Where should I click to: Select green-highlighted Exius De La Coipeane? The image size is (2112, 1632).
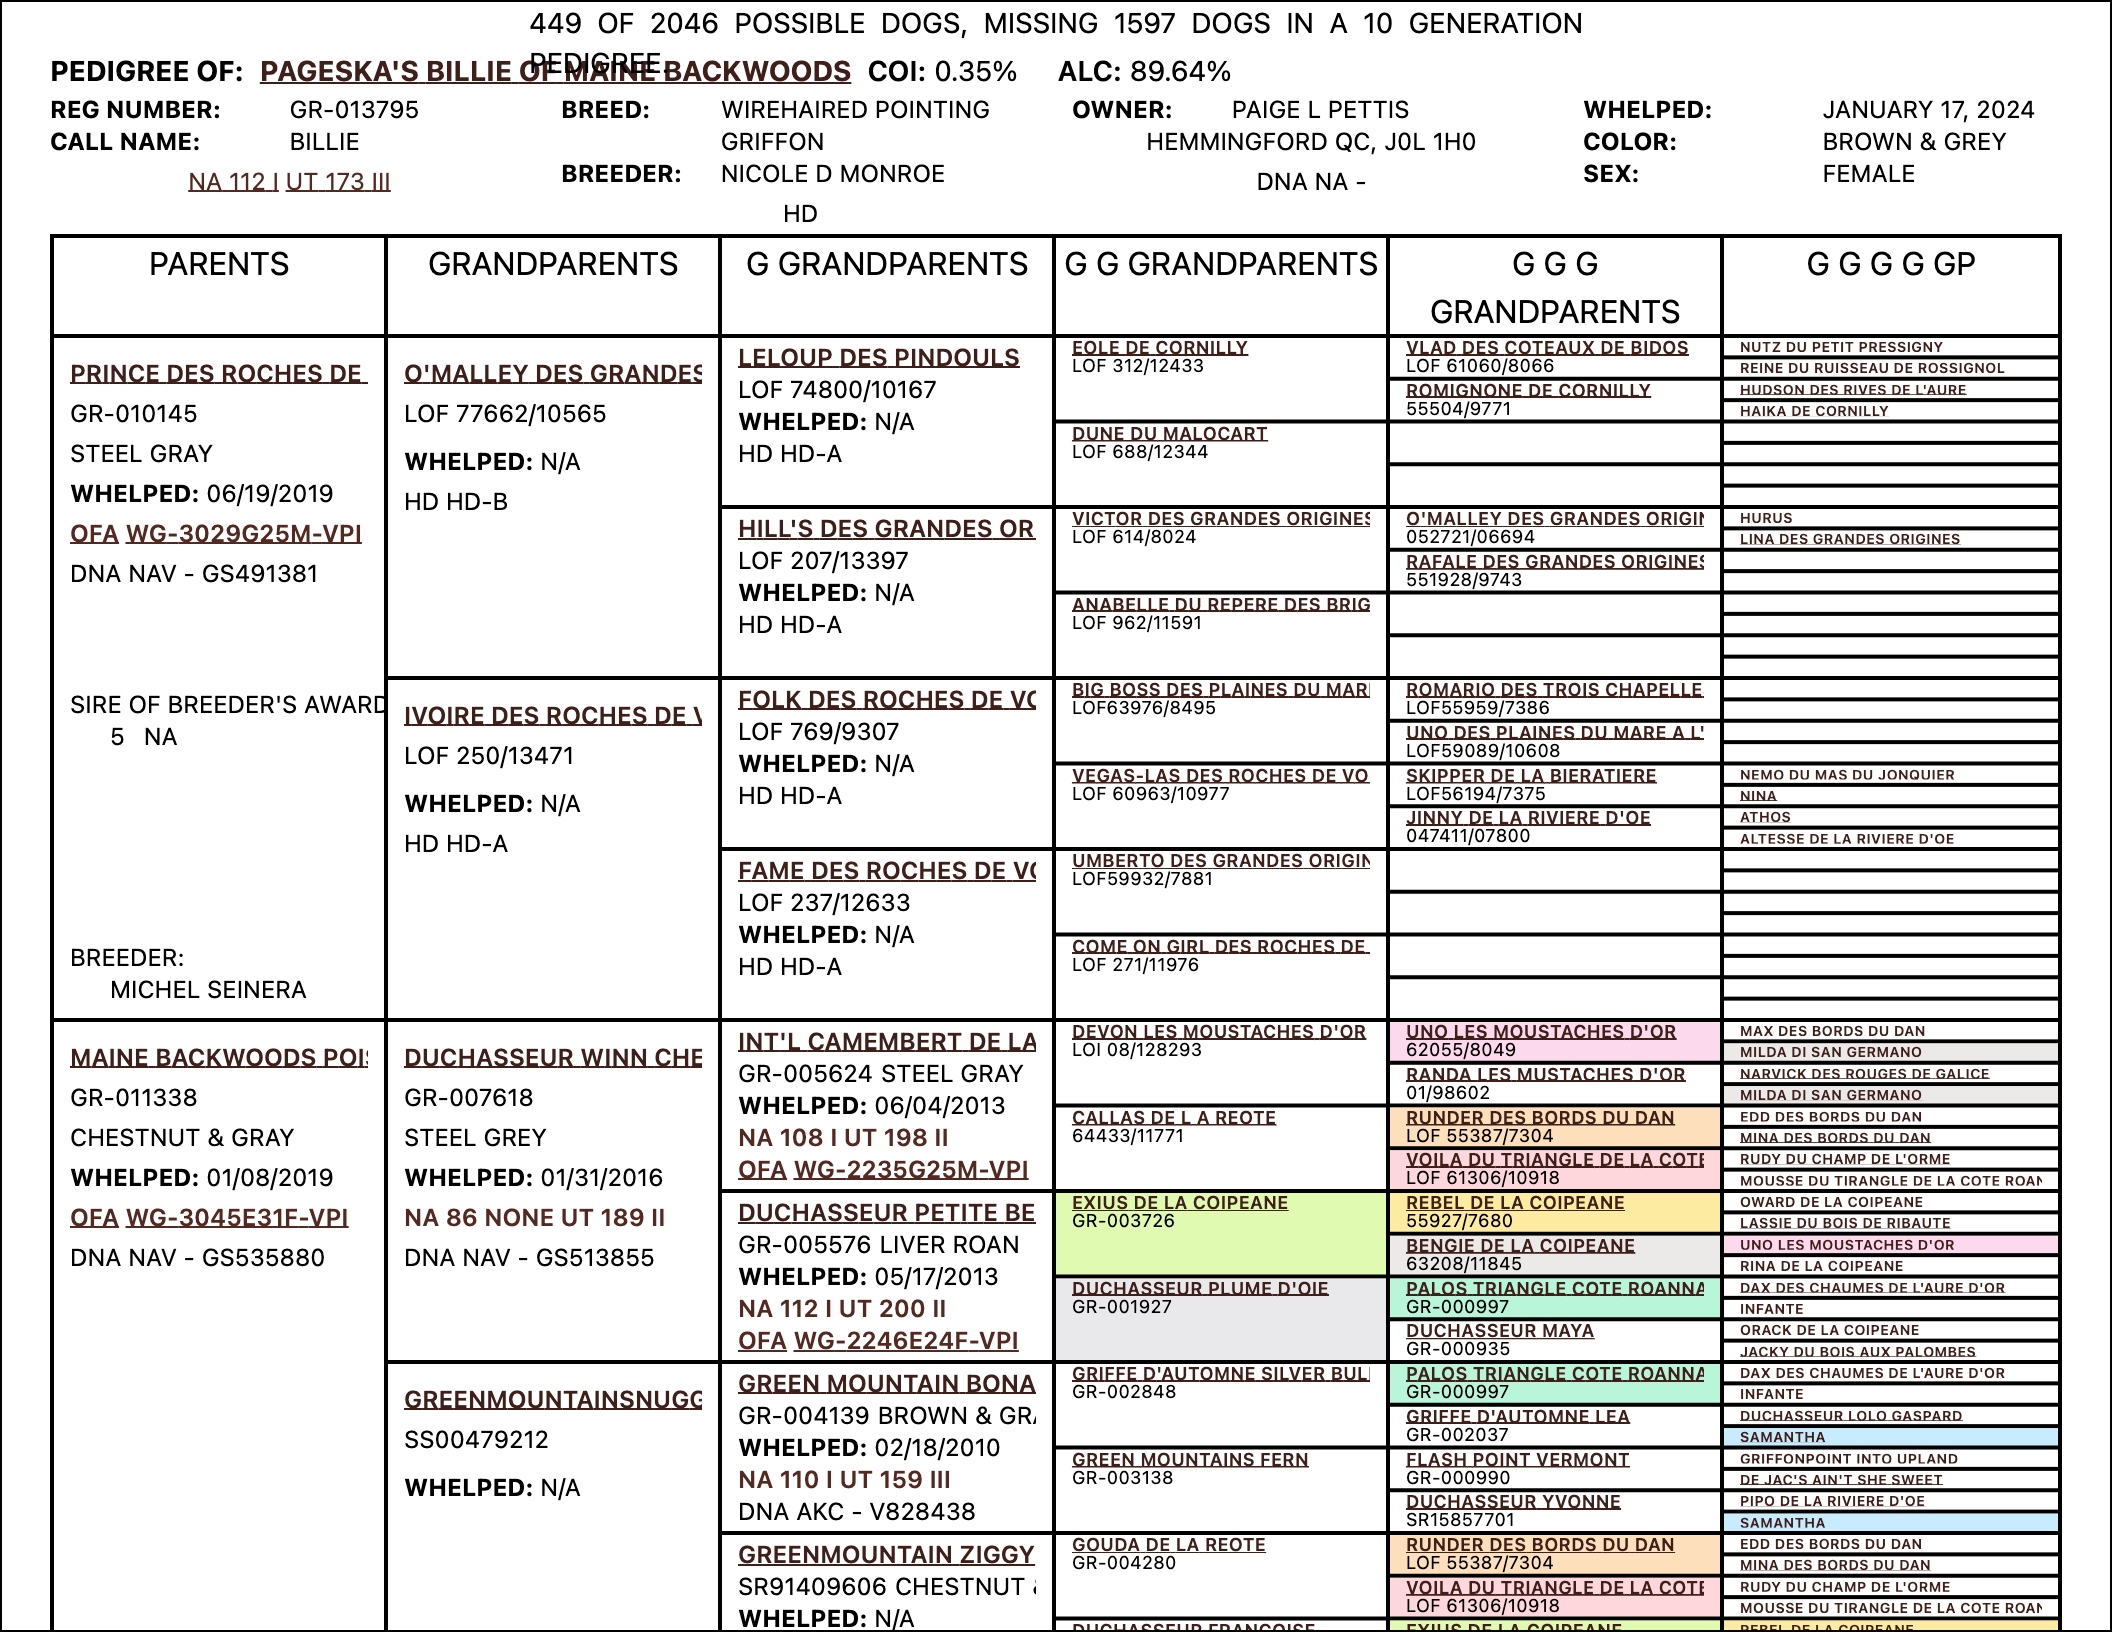[x=1179, y=1203]
